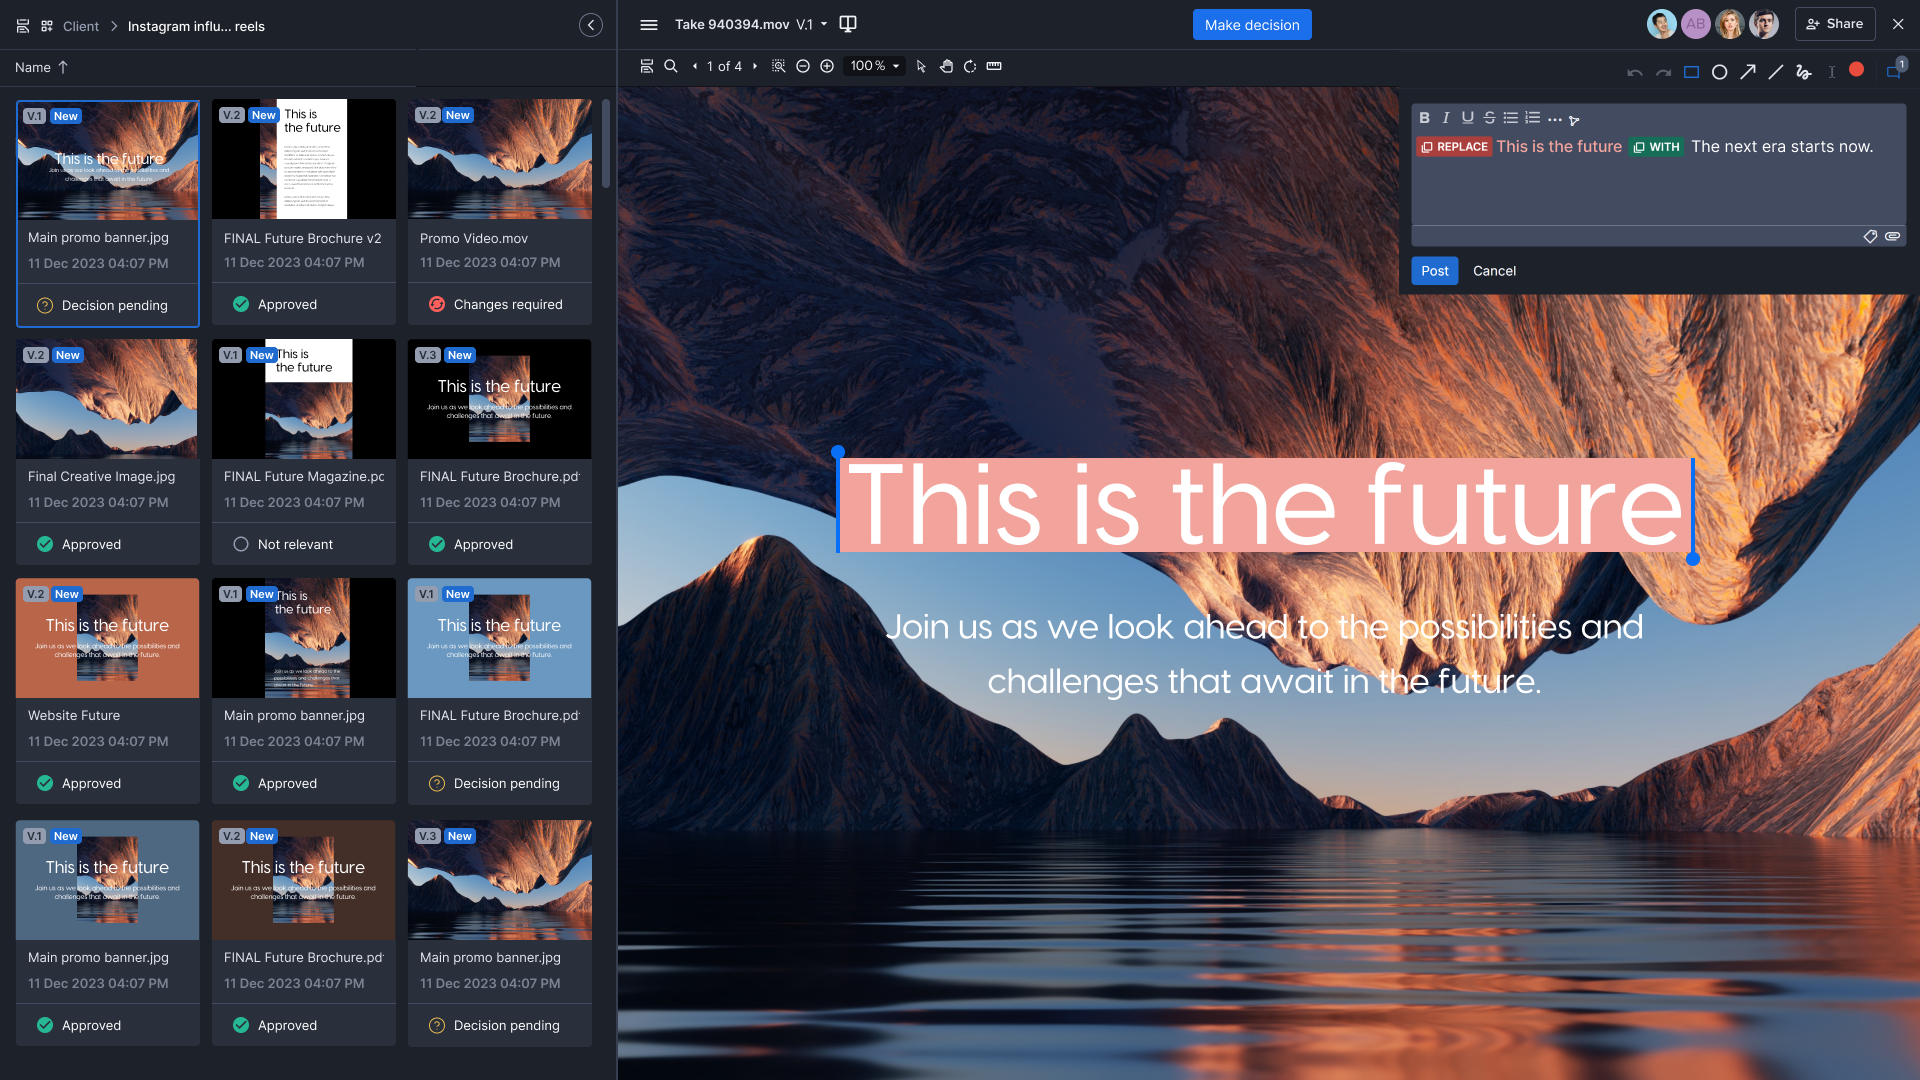The width and height of the screenshot is (1920, 1080).
Task: Open the Share dialog
Action: click(x=1835, y=23)
